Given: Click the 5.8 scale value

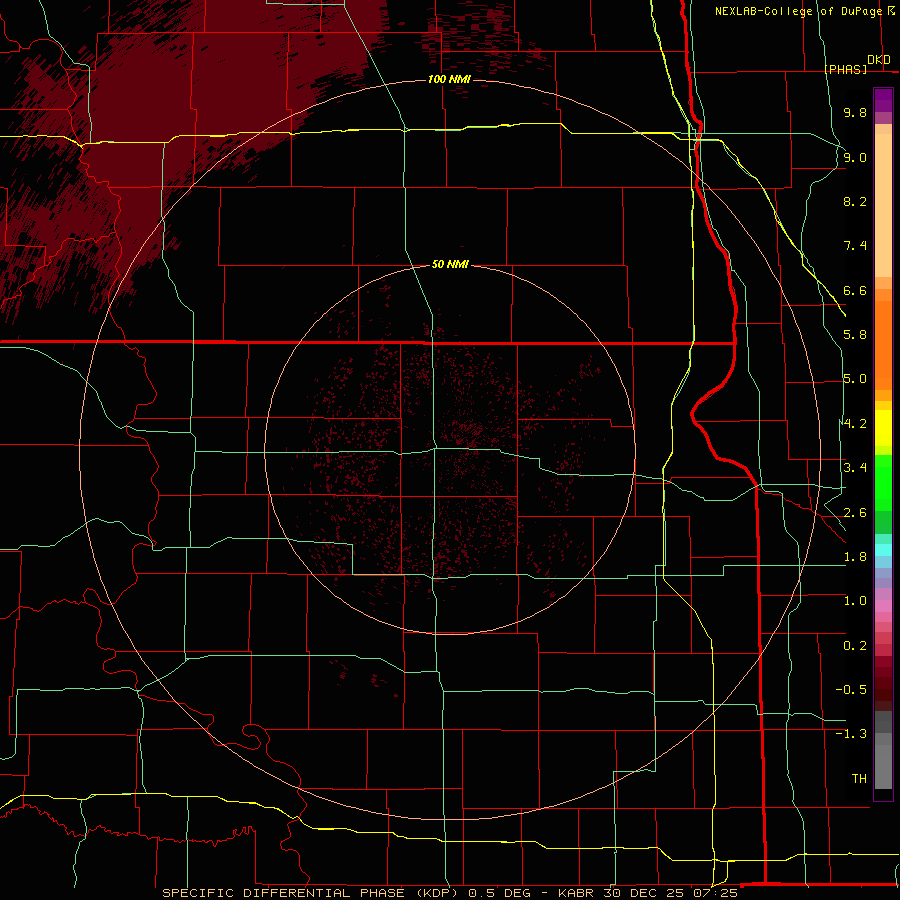Looking at the screenshot, I should (855, 335).
